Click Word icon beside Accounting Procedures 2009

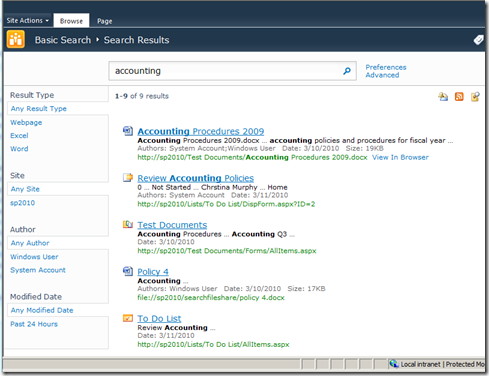(128, 131)
